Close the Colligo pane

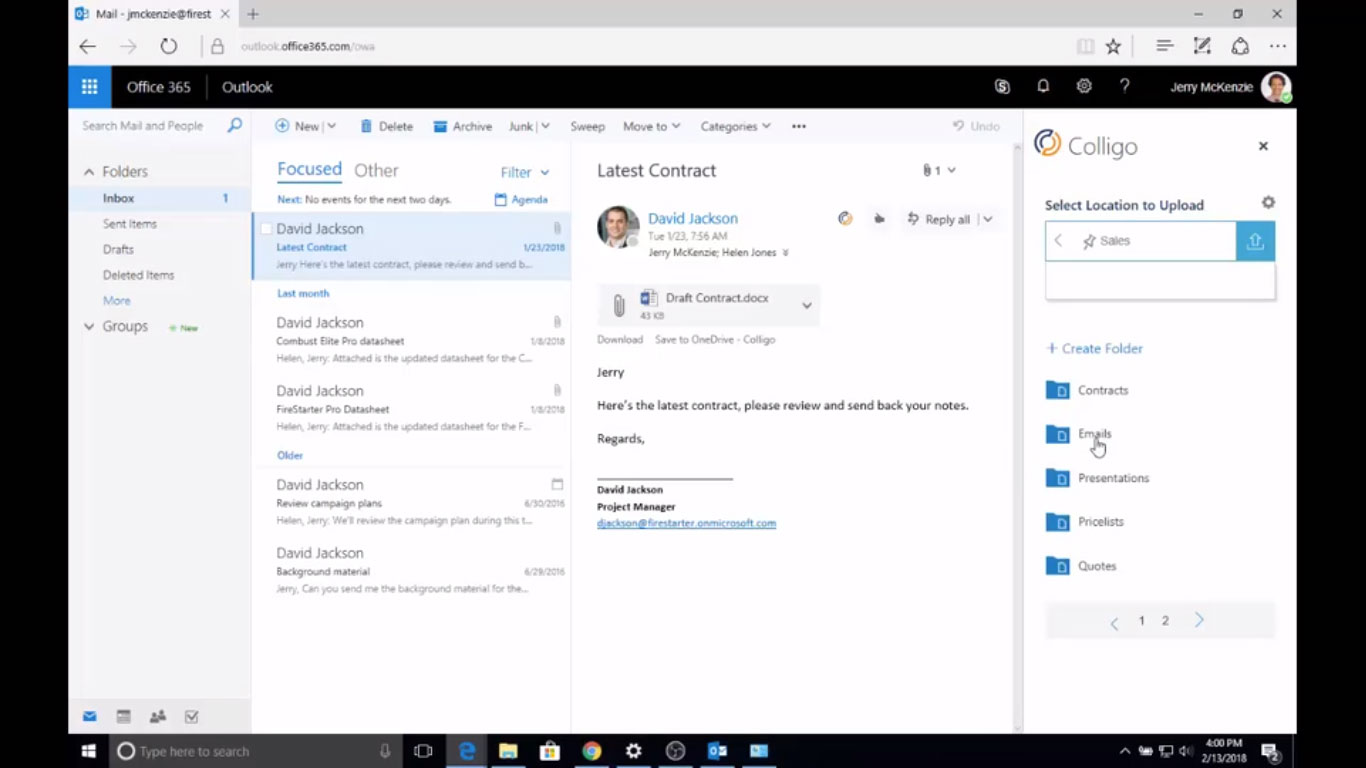[x=1263, y=146]
